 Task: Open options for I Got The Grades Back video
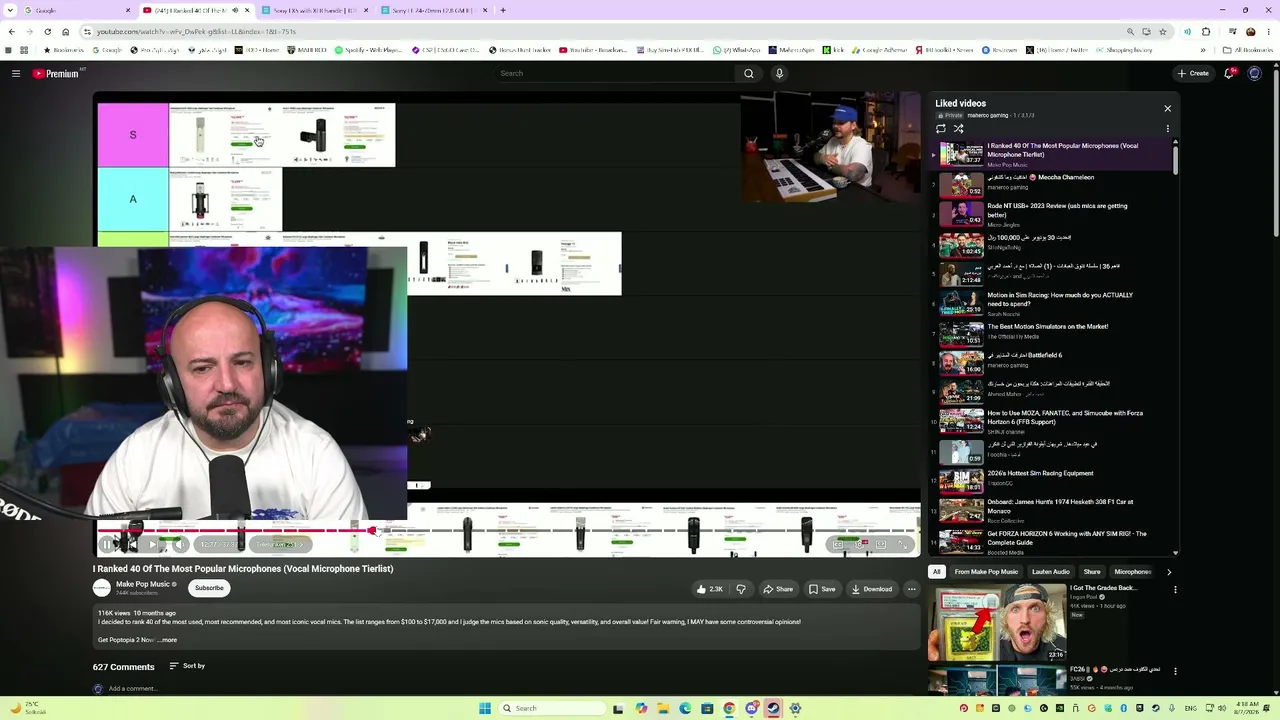[x=1175, y=590]
